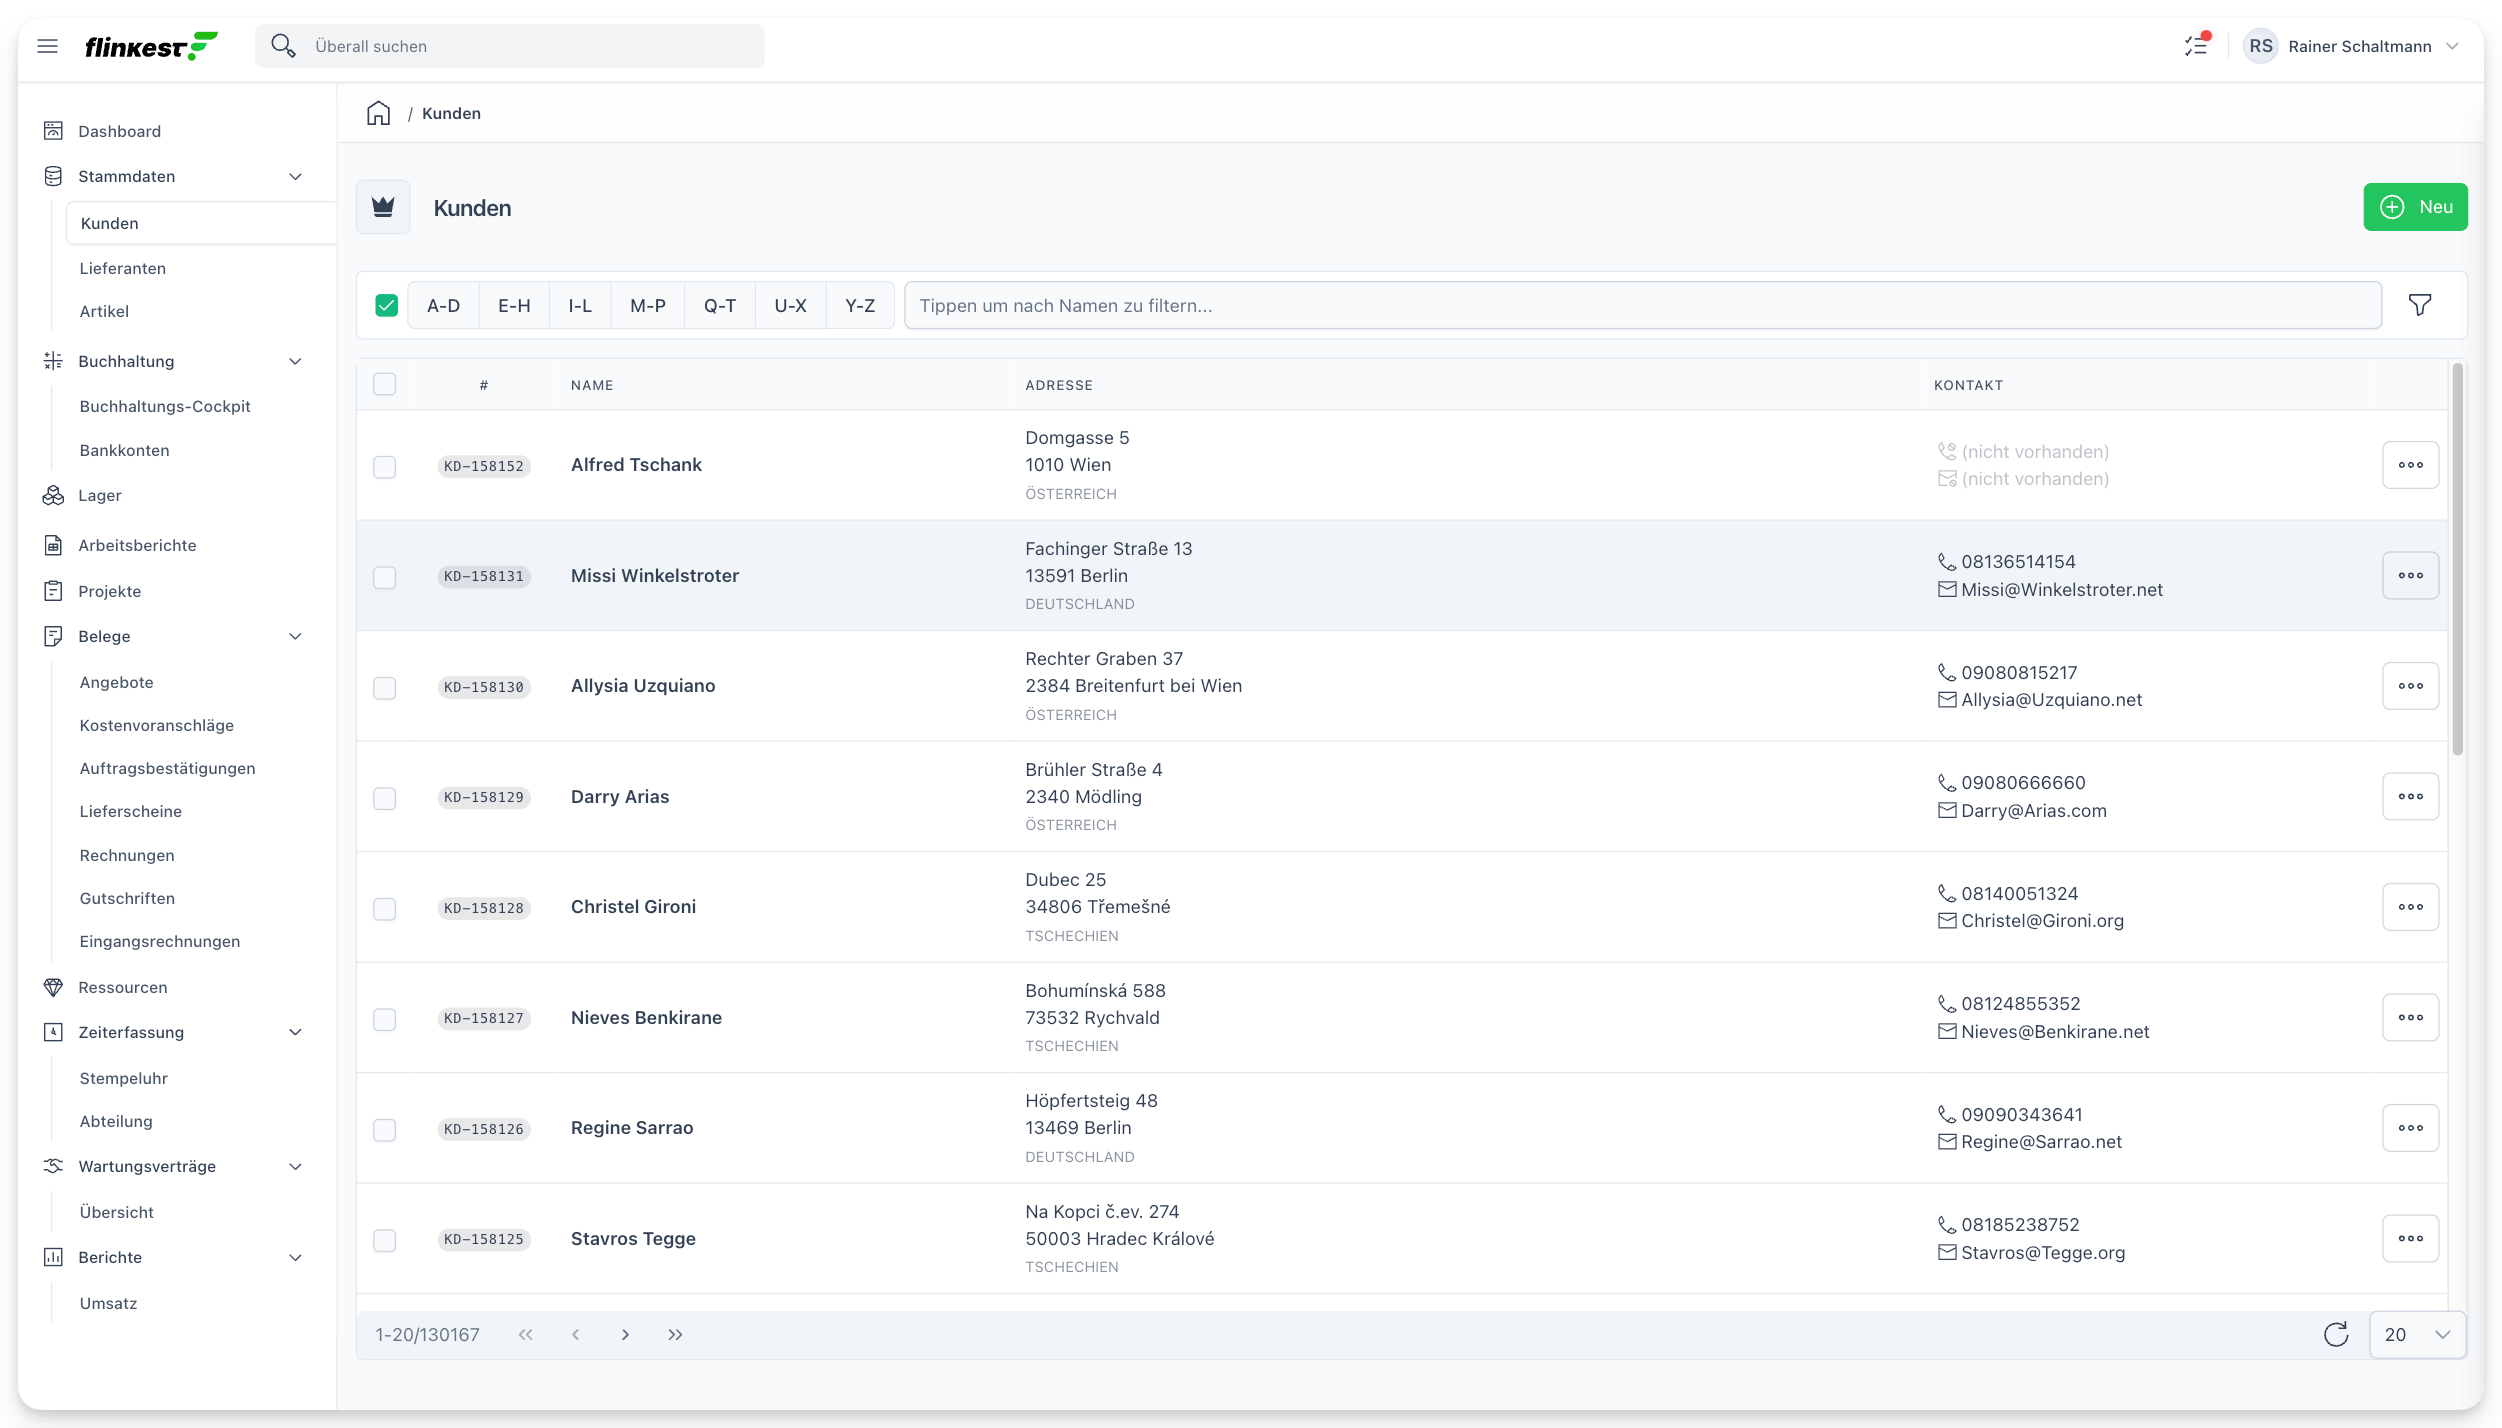The width and height of the screenshot is (2502, 1428).
Task: Open the page size 20 dropdown
Action: (x=2417, y=1334)
